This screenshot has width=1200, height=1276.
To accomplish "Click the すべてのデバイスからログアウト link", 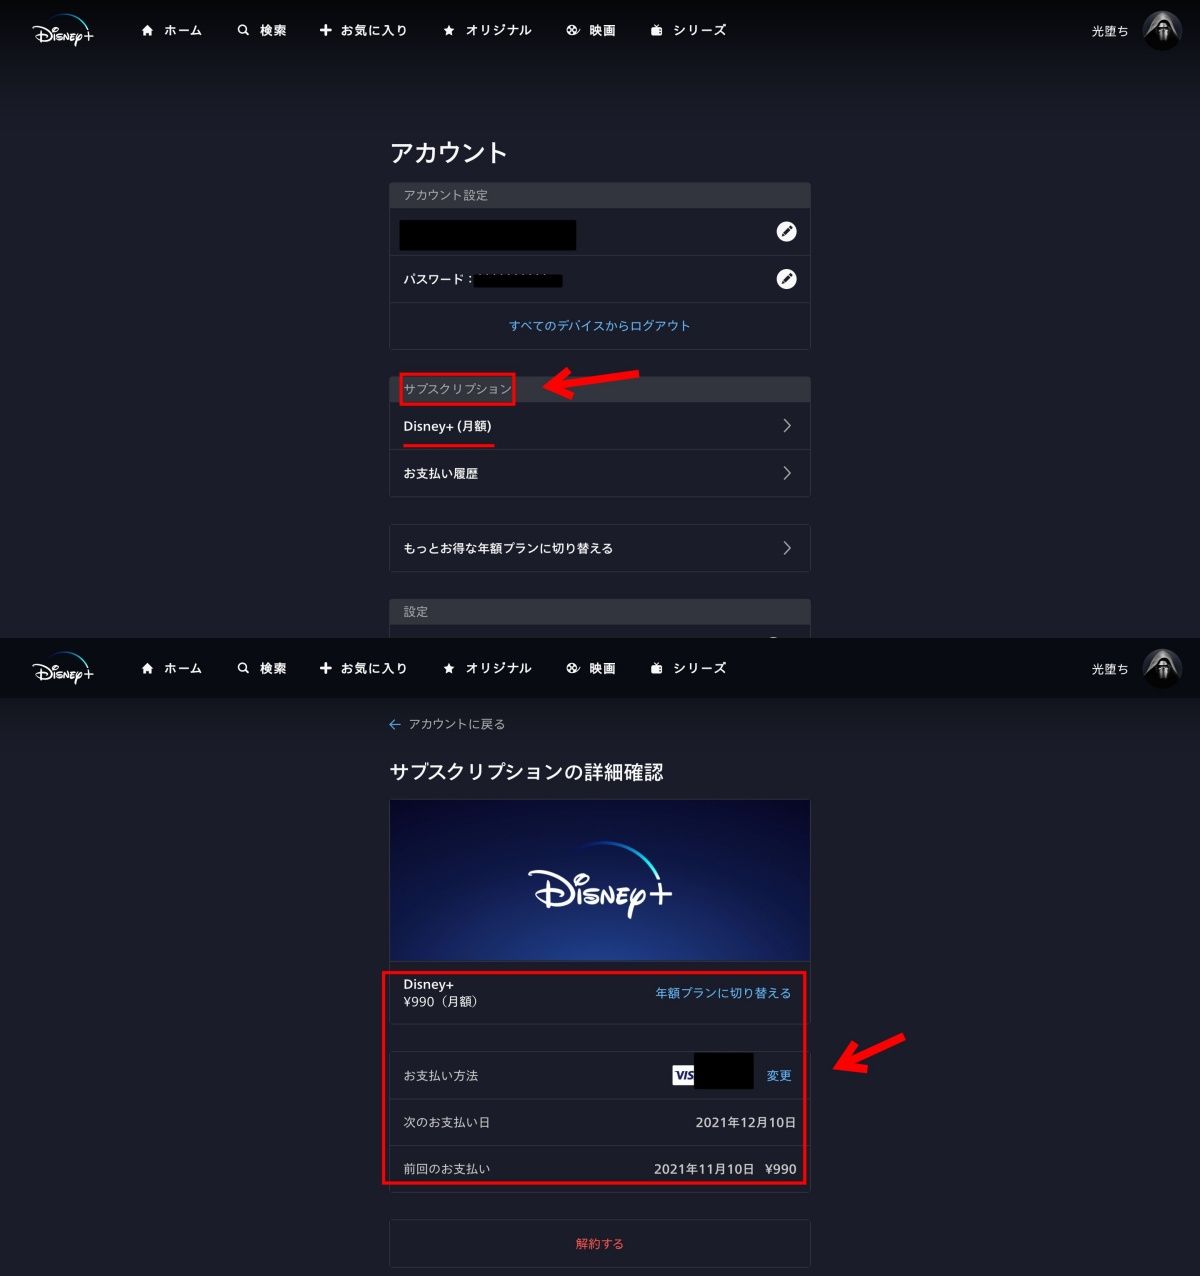I will 600,326.
